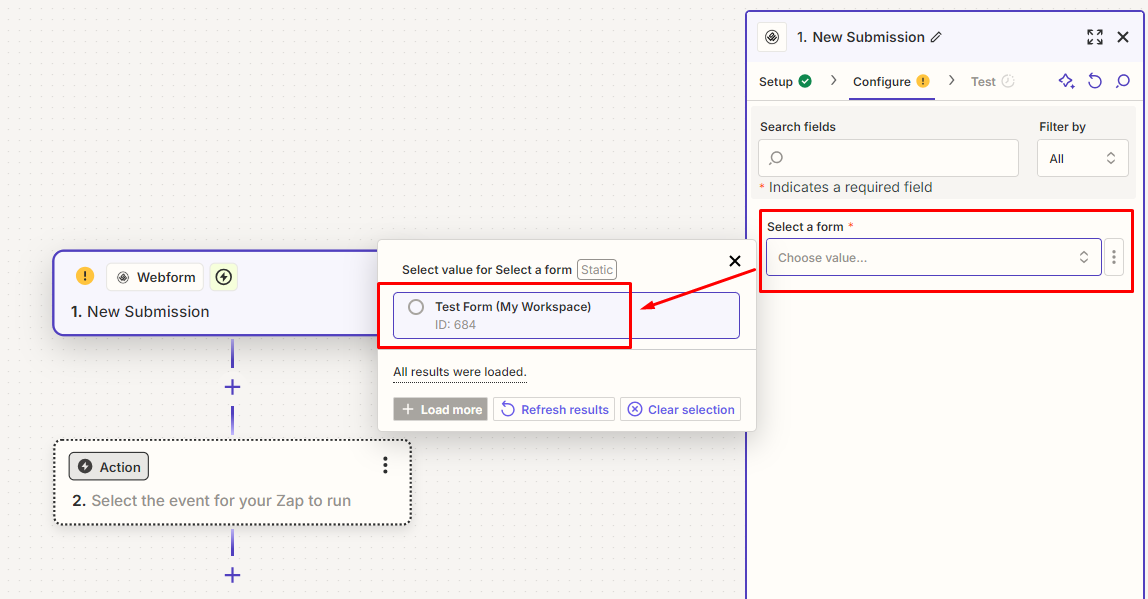The width and height of the screenshot is (1148, 599).
Task: Close the New Submission panel
Action: (x=1123, y=37)
